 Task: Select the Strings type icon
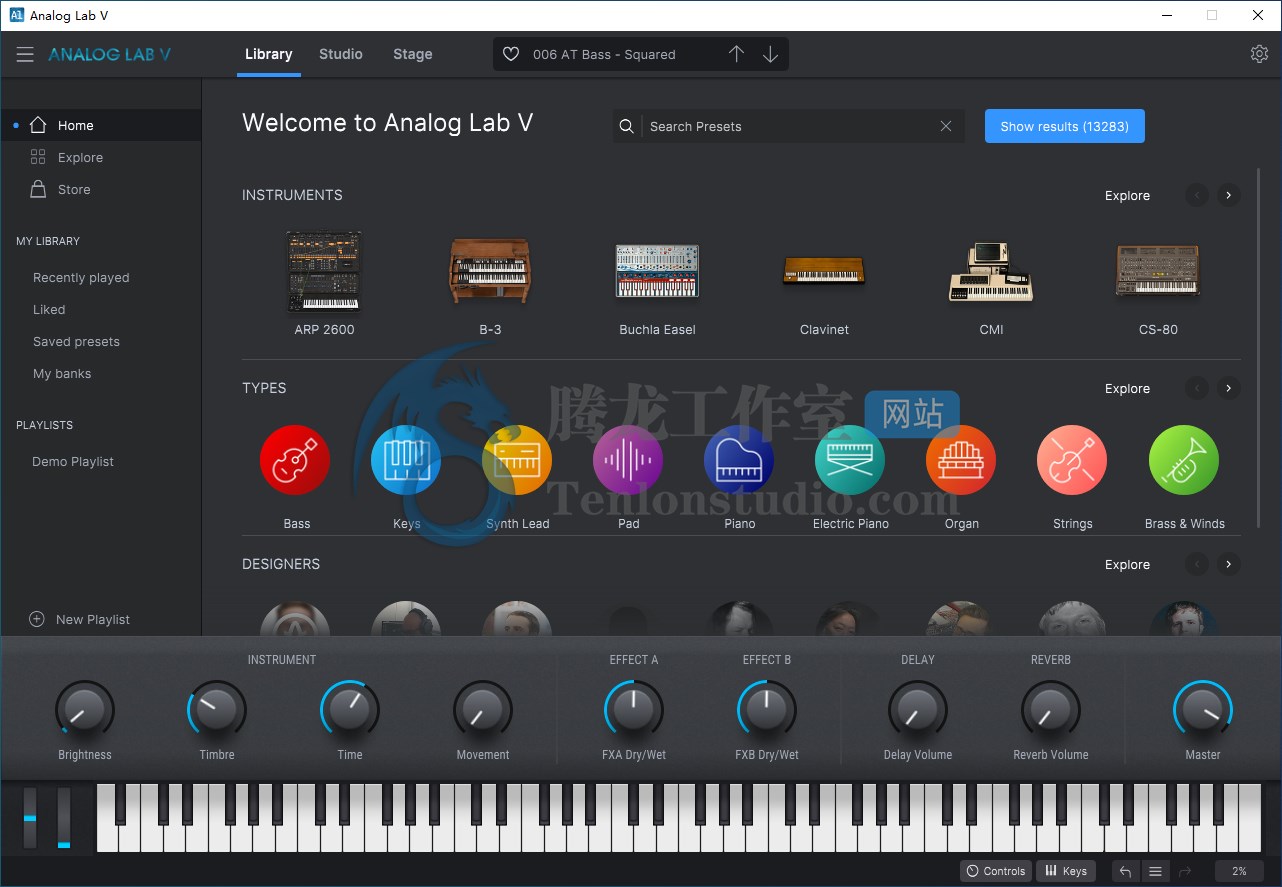1072,460
